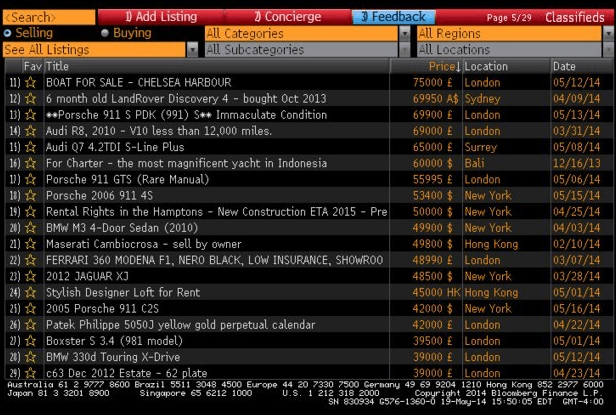This screenshot has width=616, height=415.
Task: Star the LandRover Discovery 4 listing
Action: point(30,99)
